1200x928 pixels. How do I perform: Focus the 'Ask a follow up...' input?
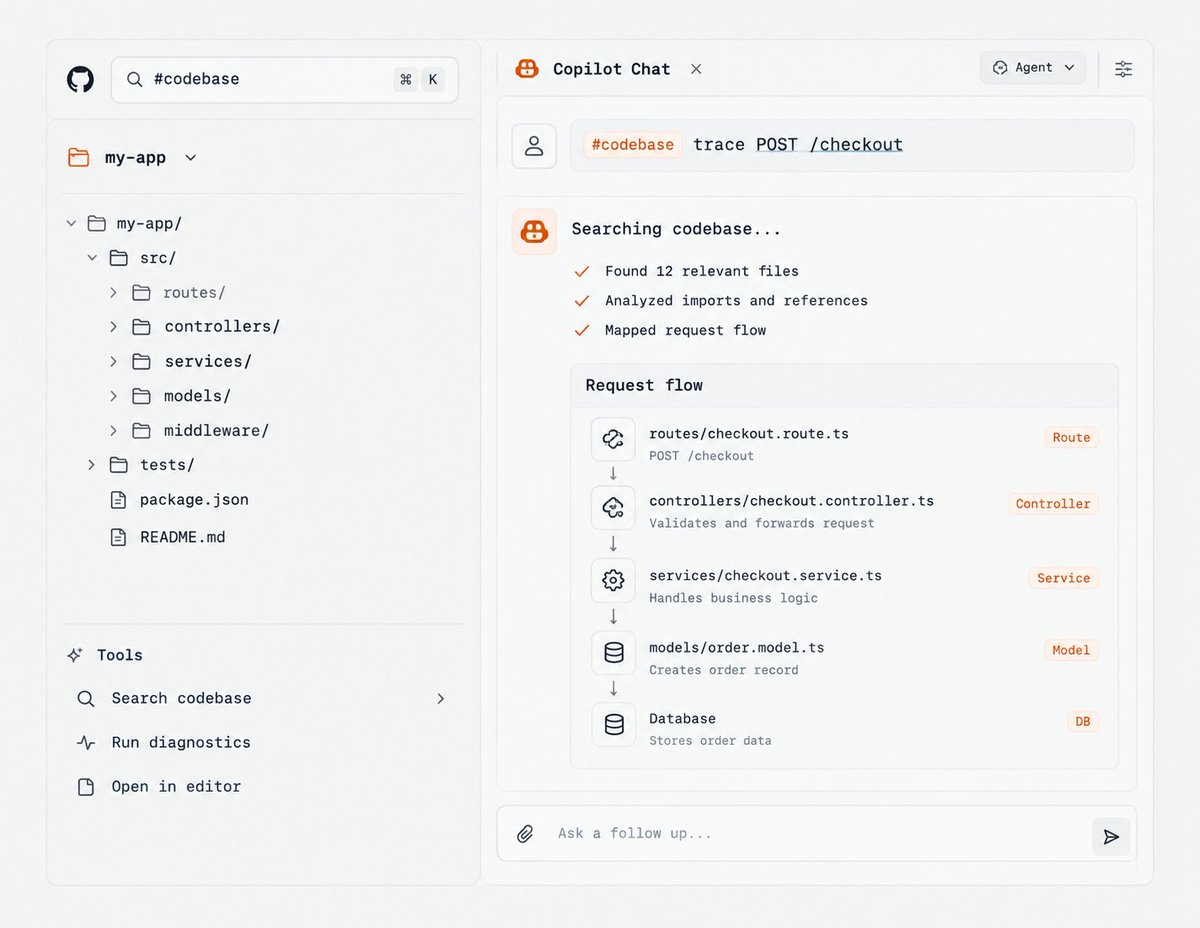pyautogui.click(x=816, y=833)
